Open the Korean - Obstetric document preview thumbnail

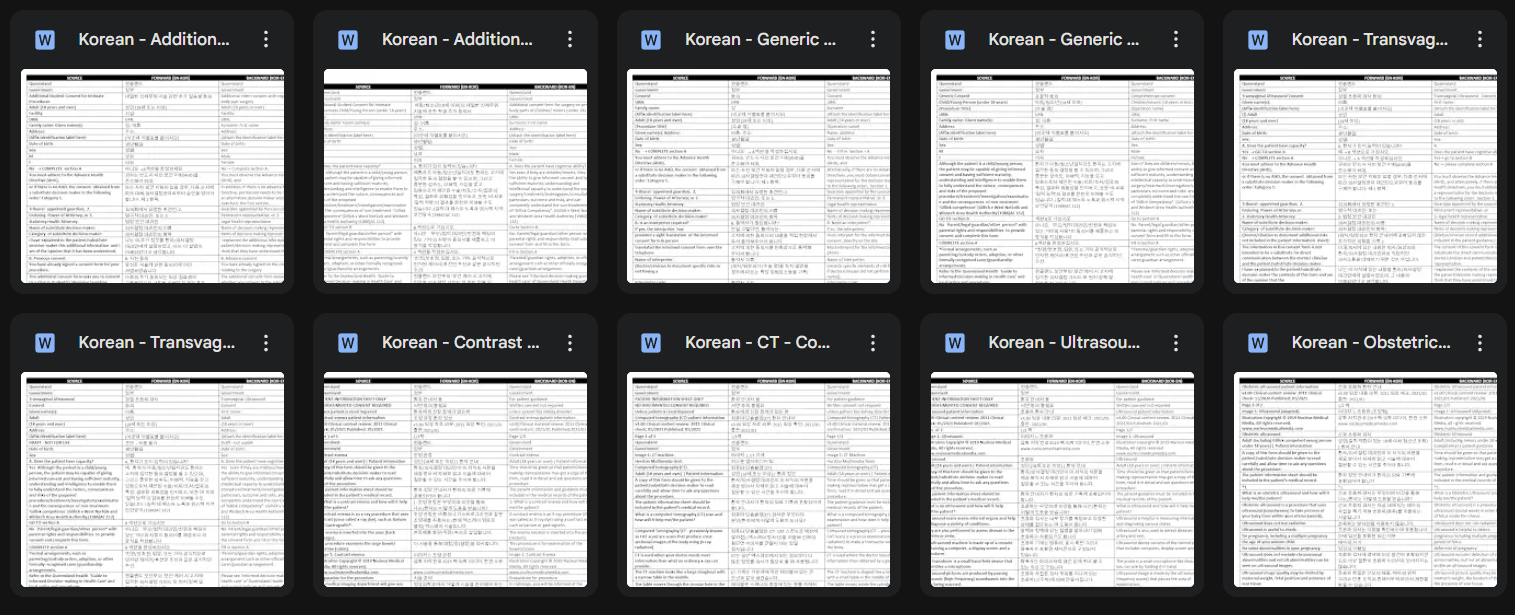click(x=1364, y=479)
